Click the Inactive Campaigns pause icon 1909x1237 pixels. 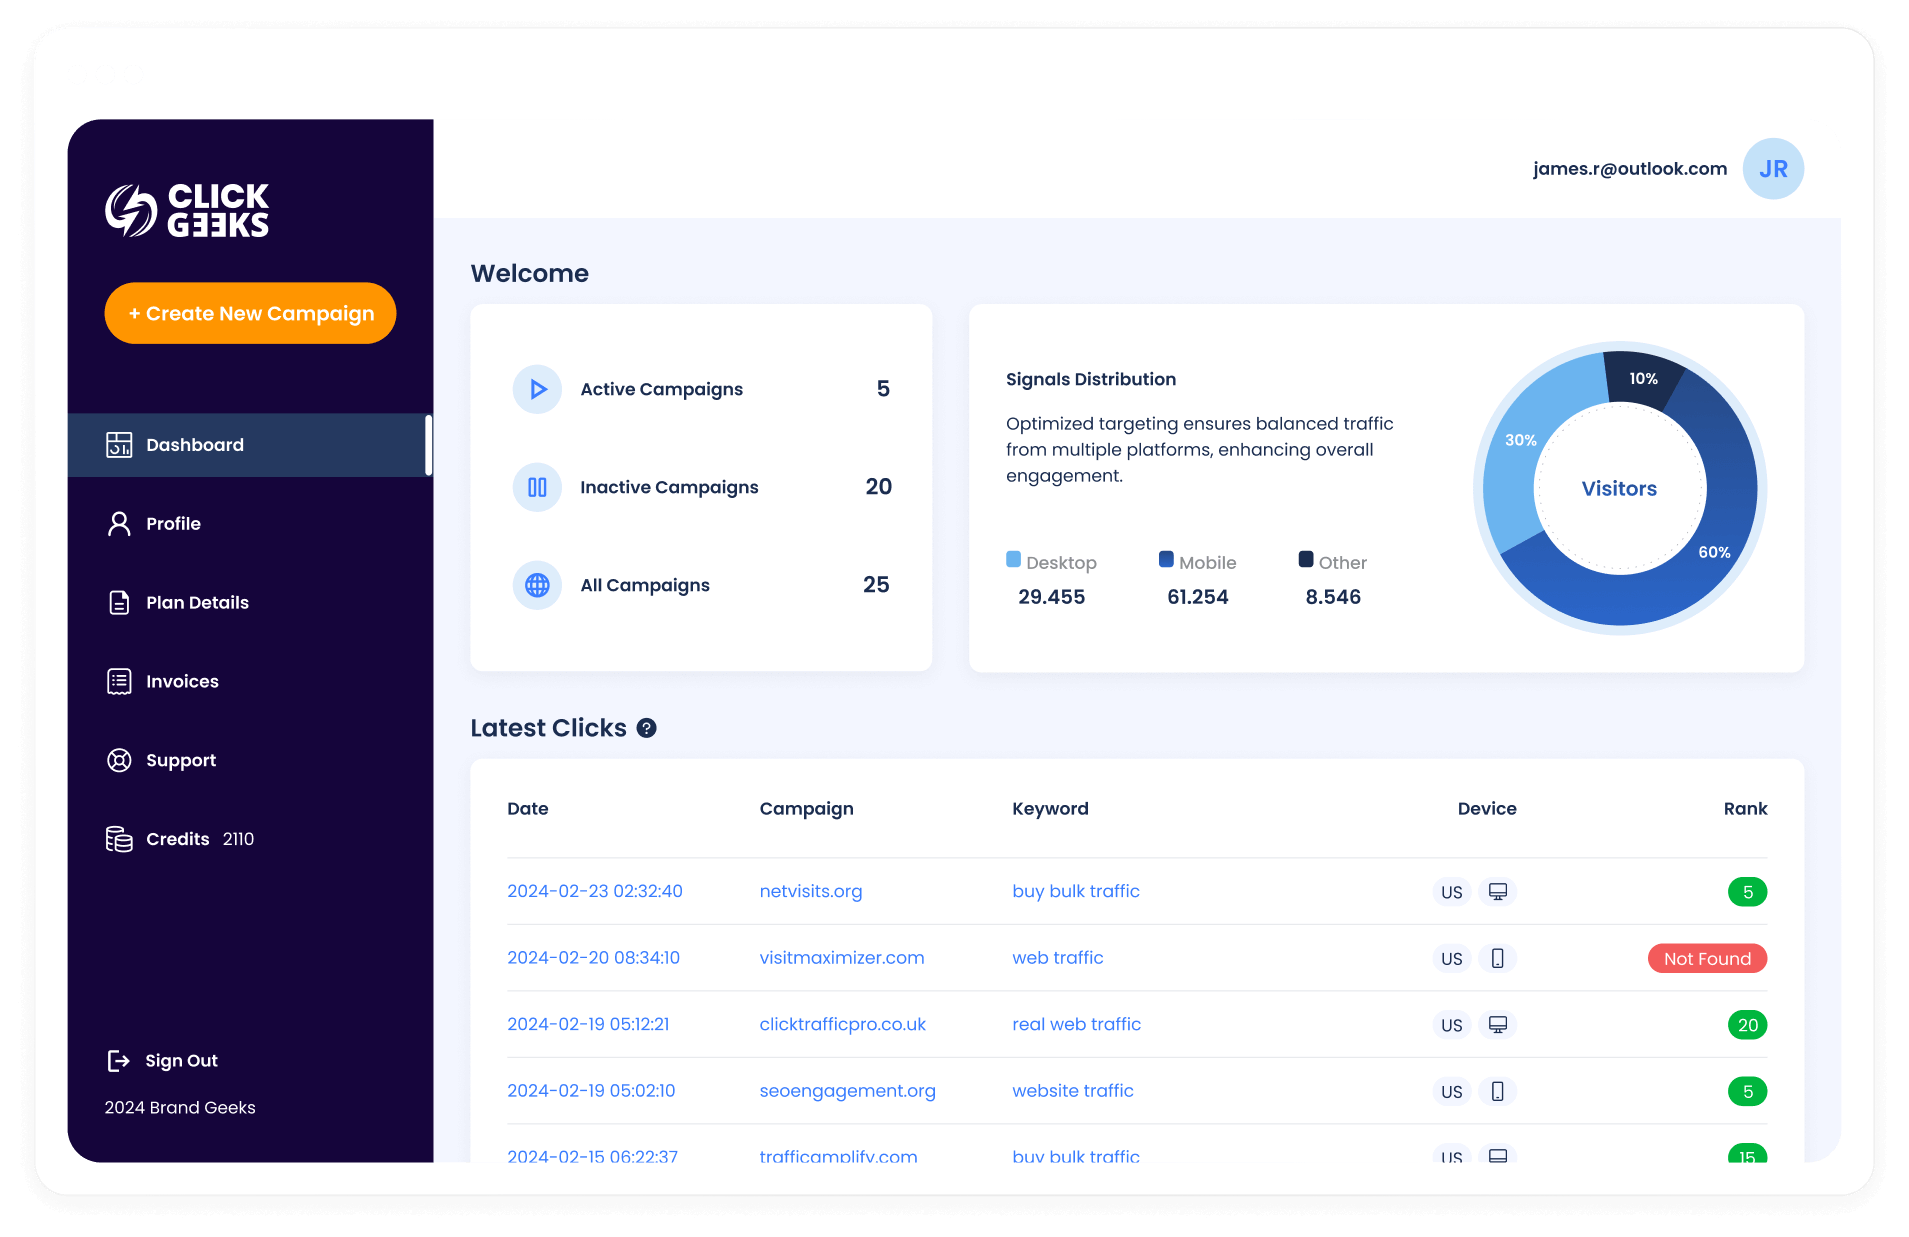tap(537, 487)
